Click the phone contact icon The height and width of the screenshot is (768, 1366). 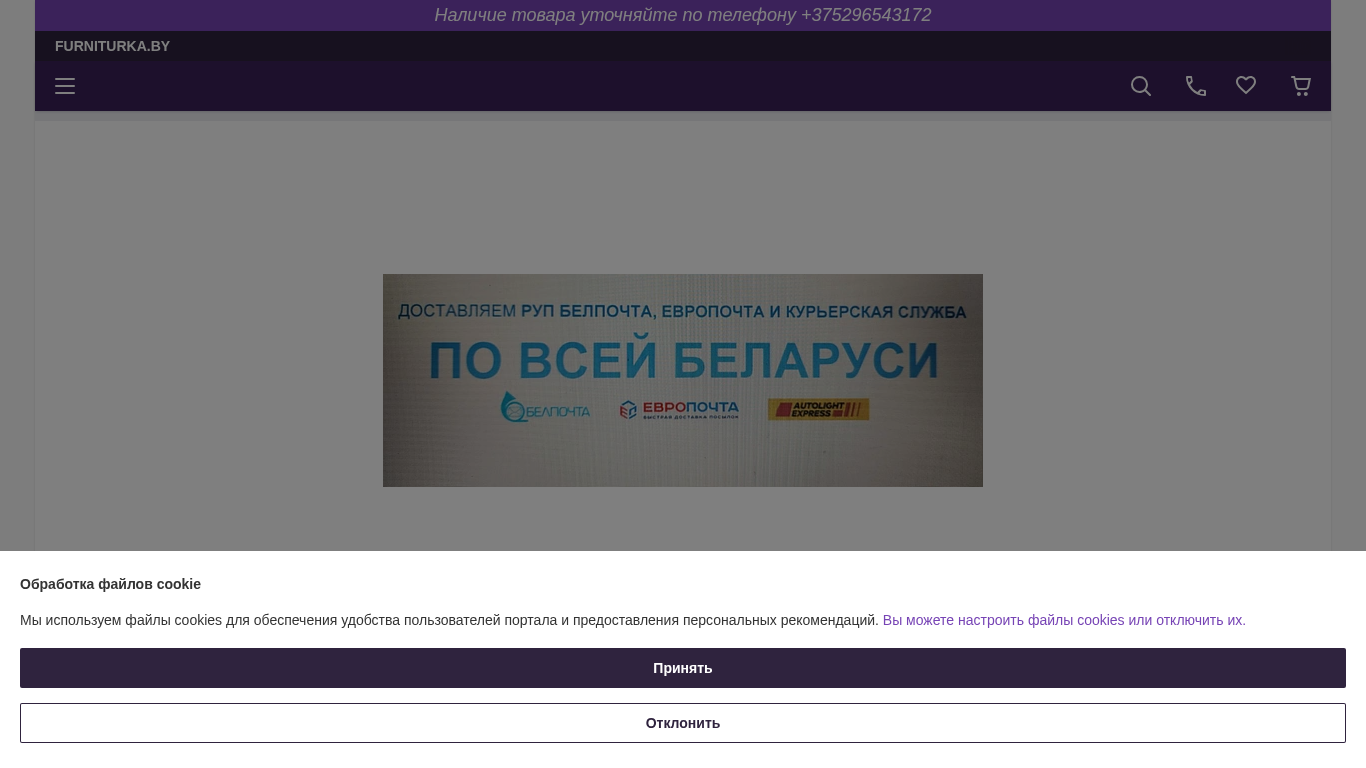click(1196, 86)
